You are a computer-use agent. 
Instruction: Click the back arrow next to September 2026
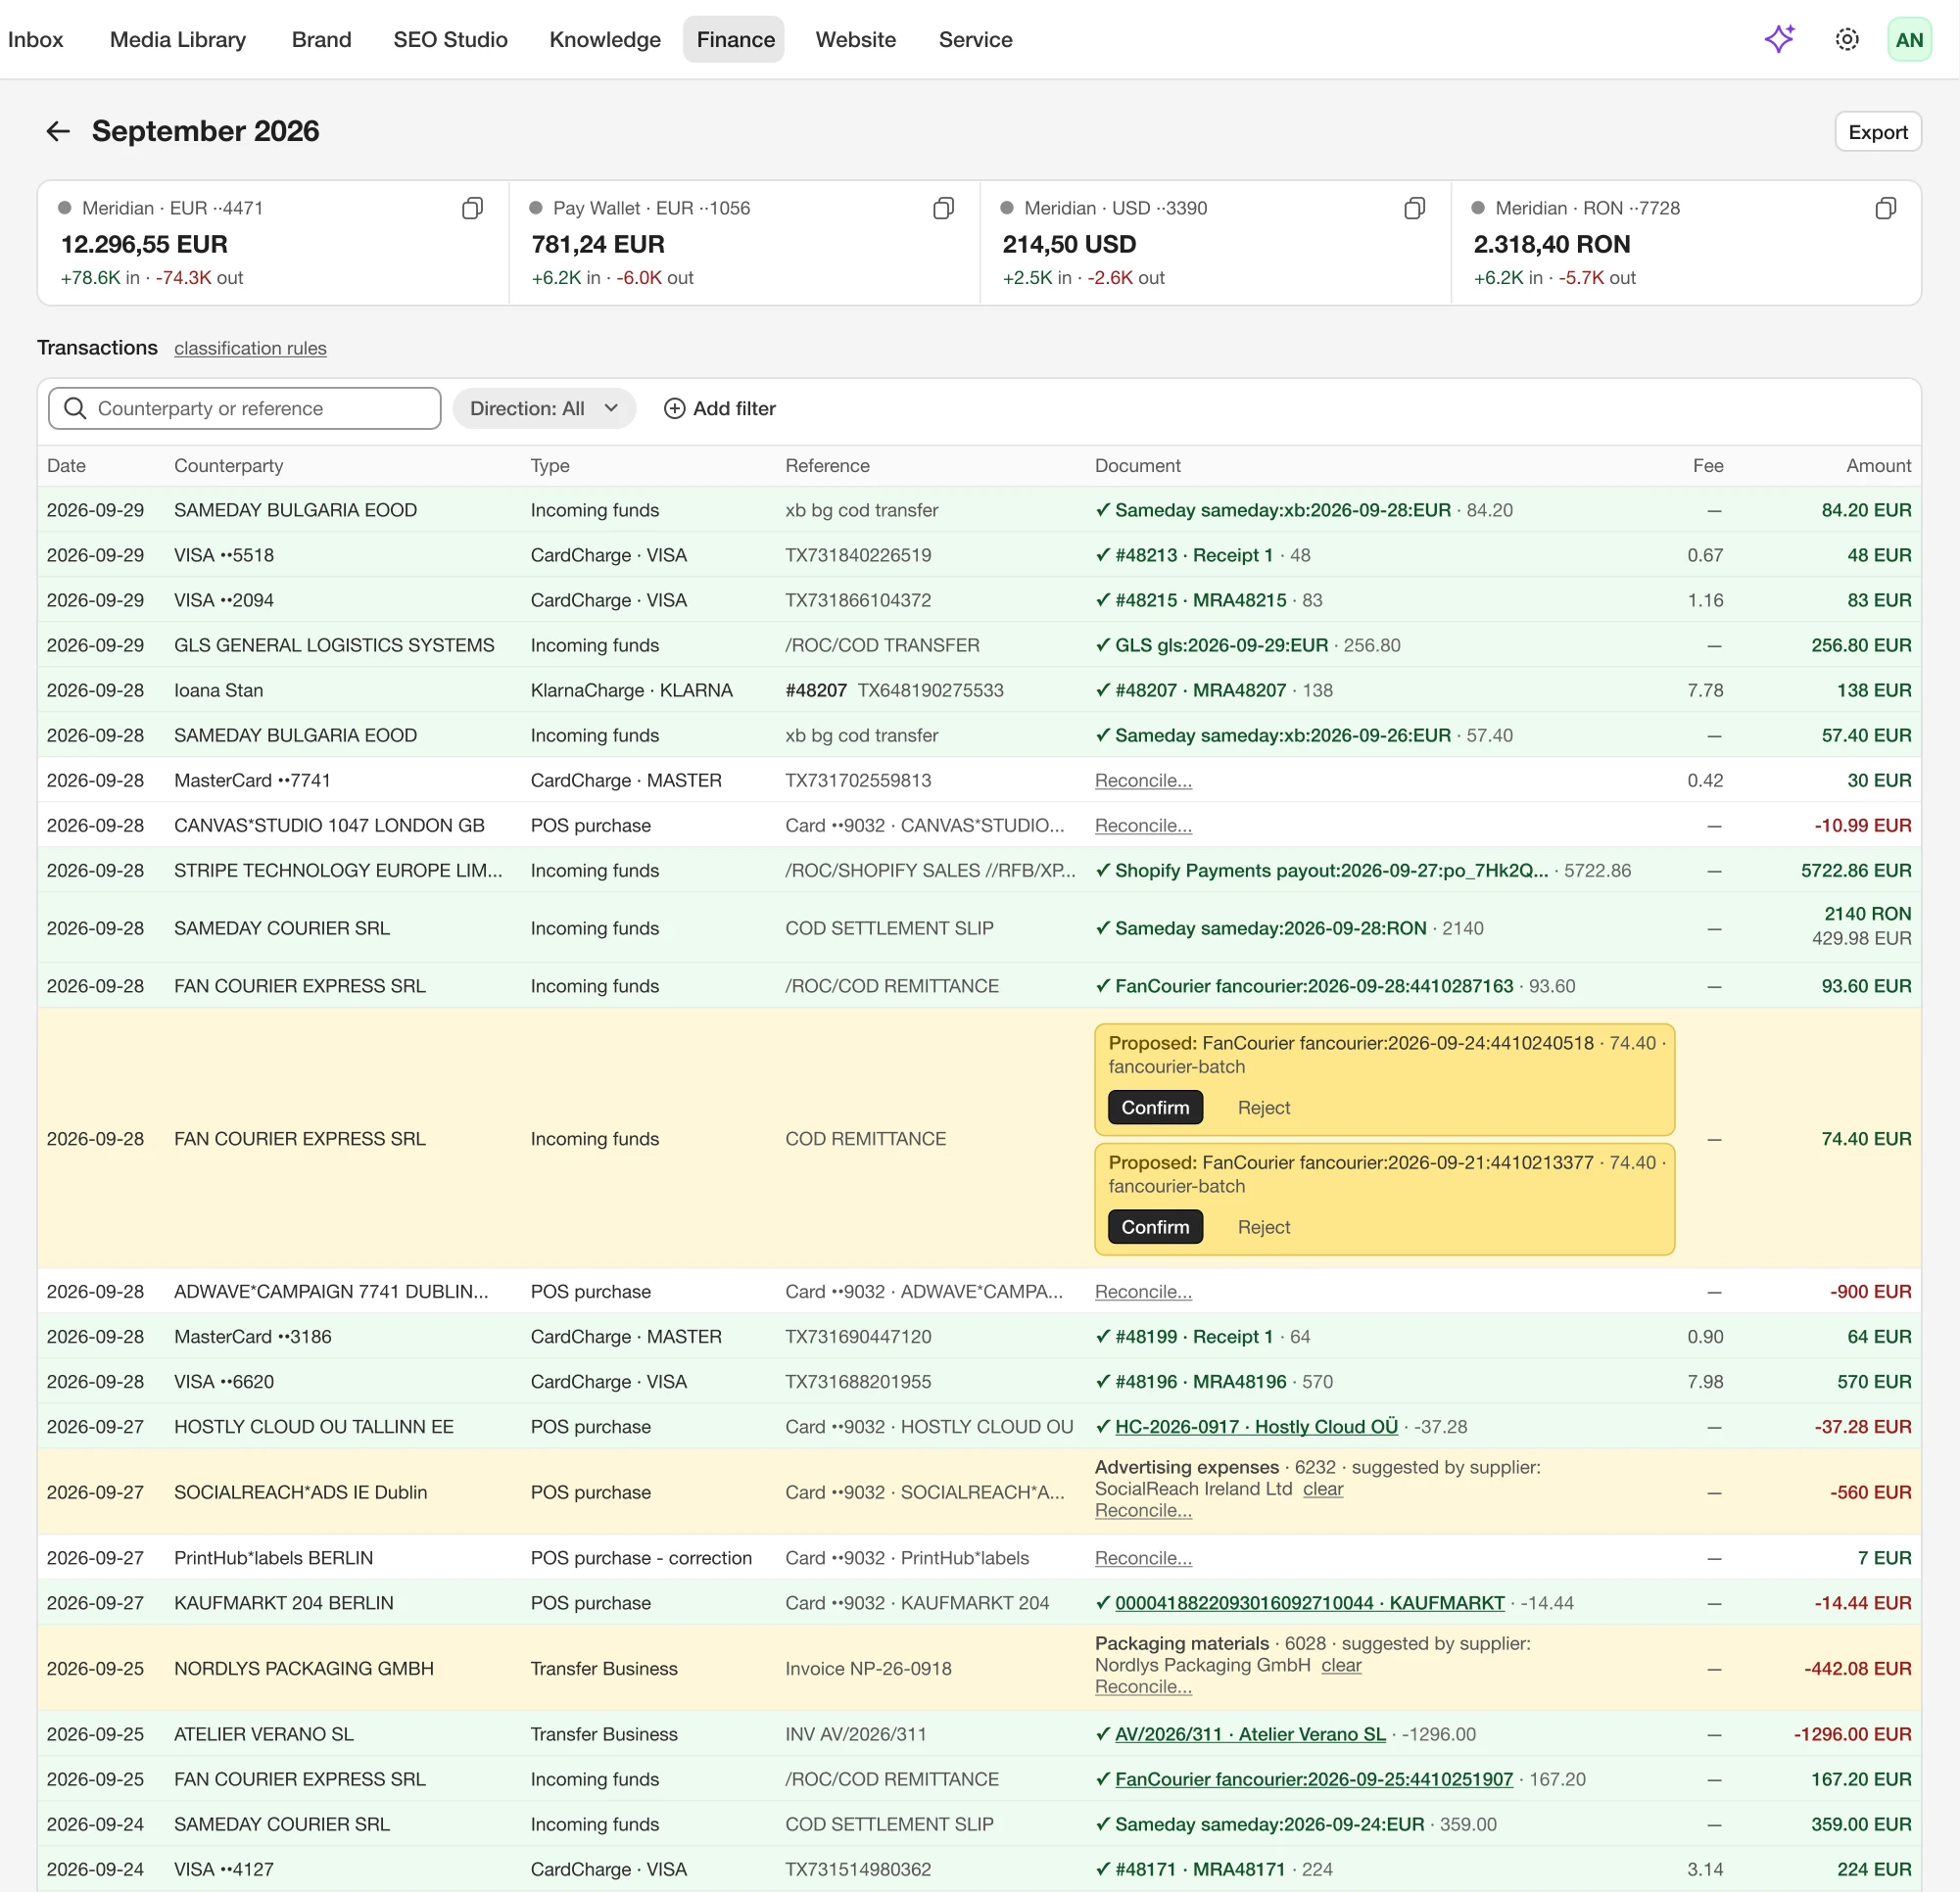coord(58,131)
